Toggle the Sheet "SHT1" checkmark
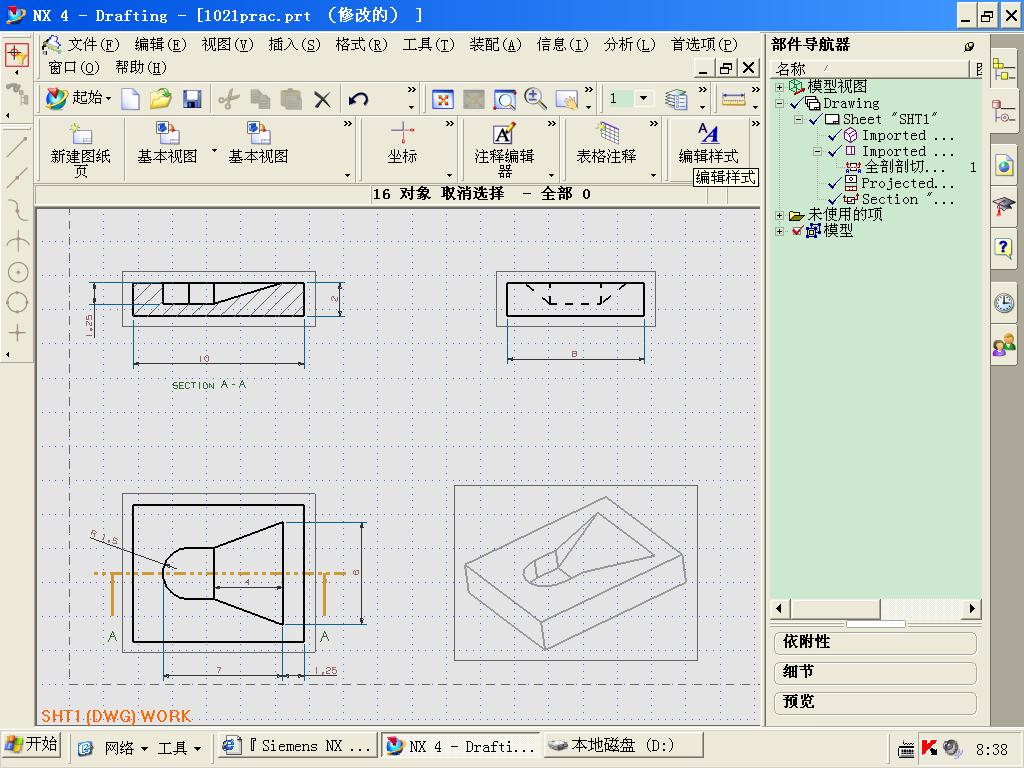Viewport: 1024px width, 768px height. [816, 120]
